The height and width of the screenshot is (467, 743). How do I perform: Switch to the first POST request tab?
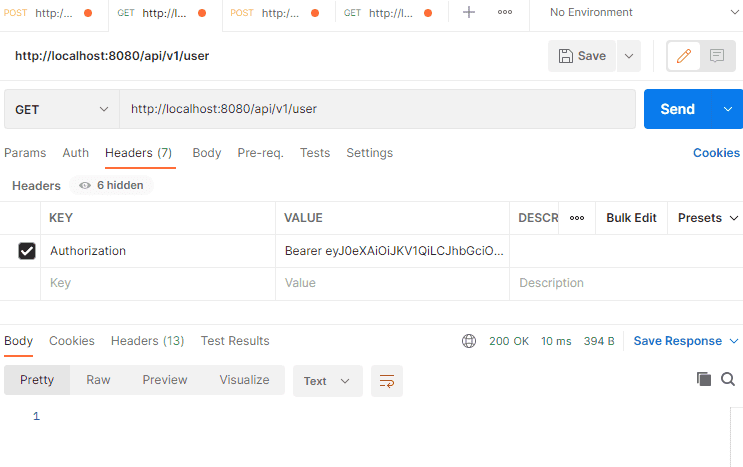pyautogui.click(x=48, y=13)
